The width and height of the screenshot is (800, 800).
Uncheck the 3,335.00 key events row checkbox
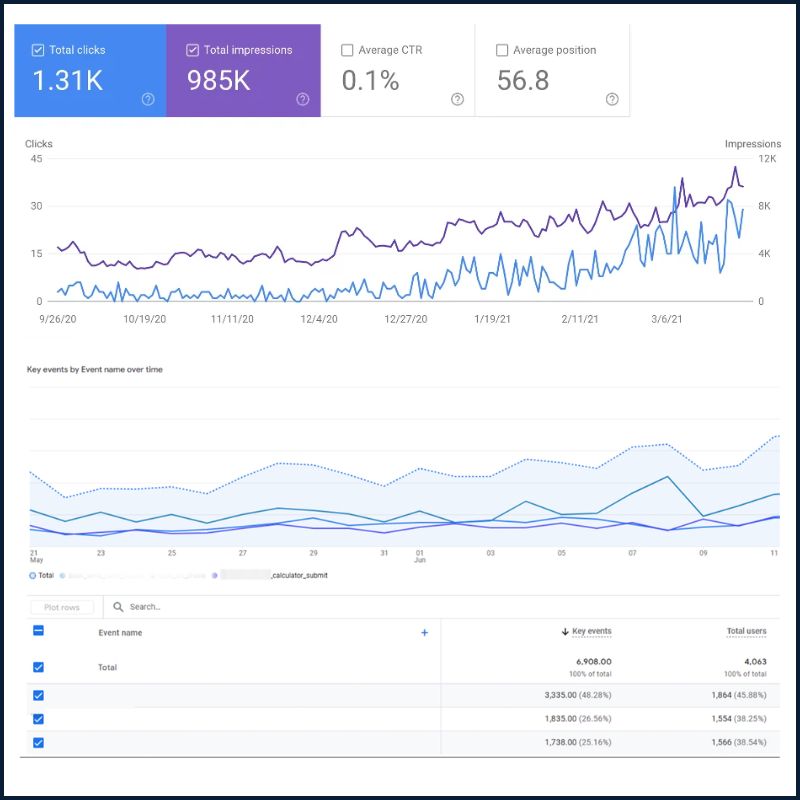(38, 695)
